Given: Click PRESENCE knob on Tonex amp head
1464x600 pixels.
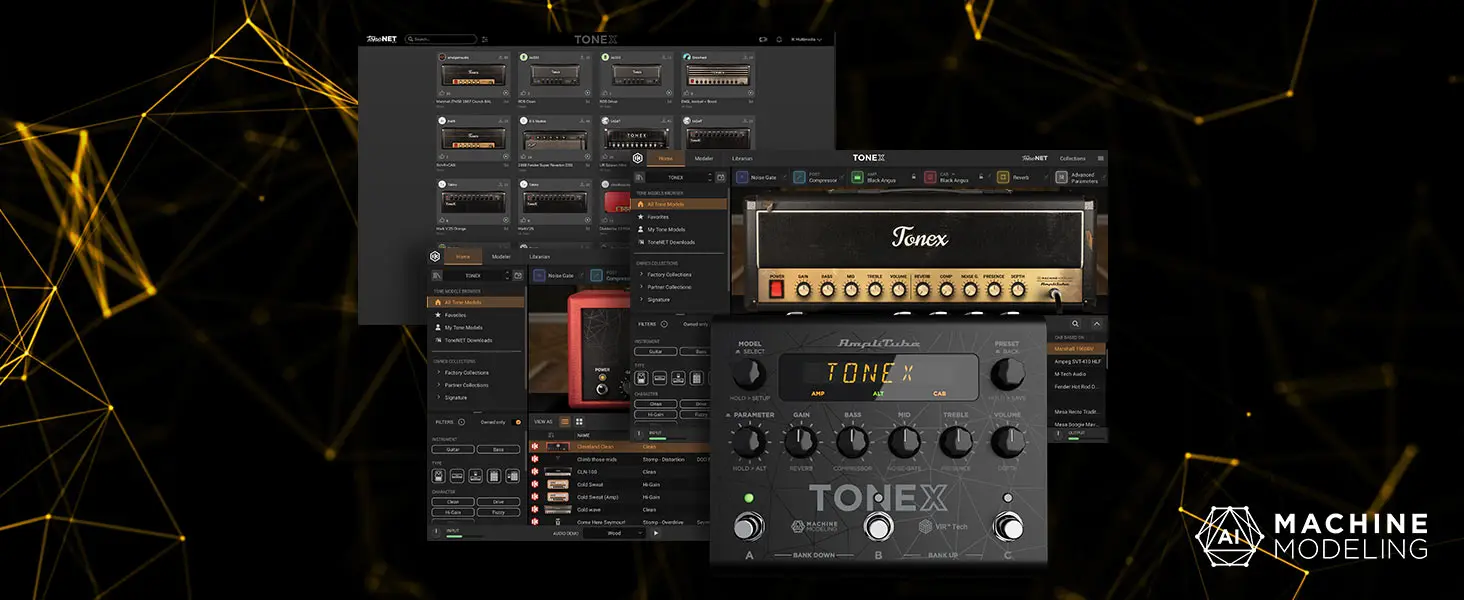Looking at the screenshot, I should (x=994, y=290).
